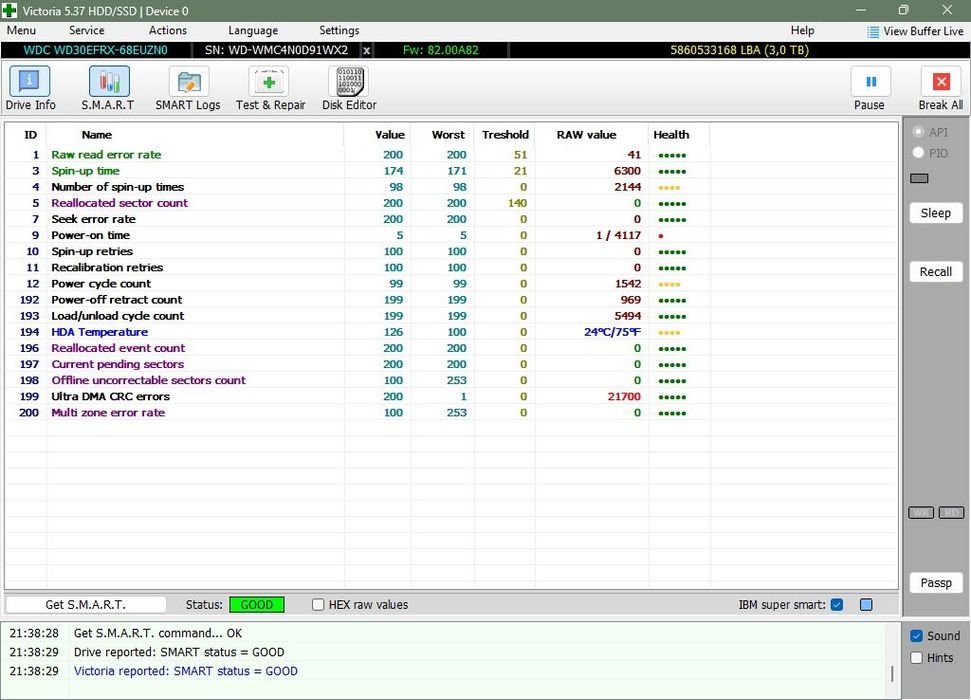Click the green GOOD status indicator
Viewport: 971px width, 700px height.
tap(257, 605)
